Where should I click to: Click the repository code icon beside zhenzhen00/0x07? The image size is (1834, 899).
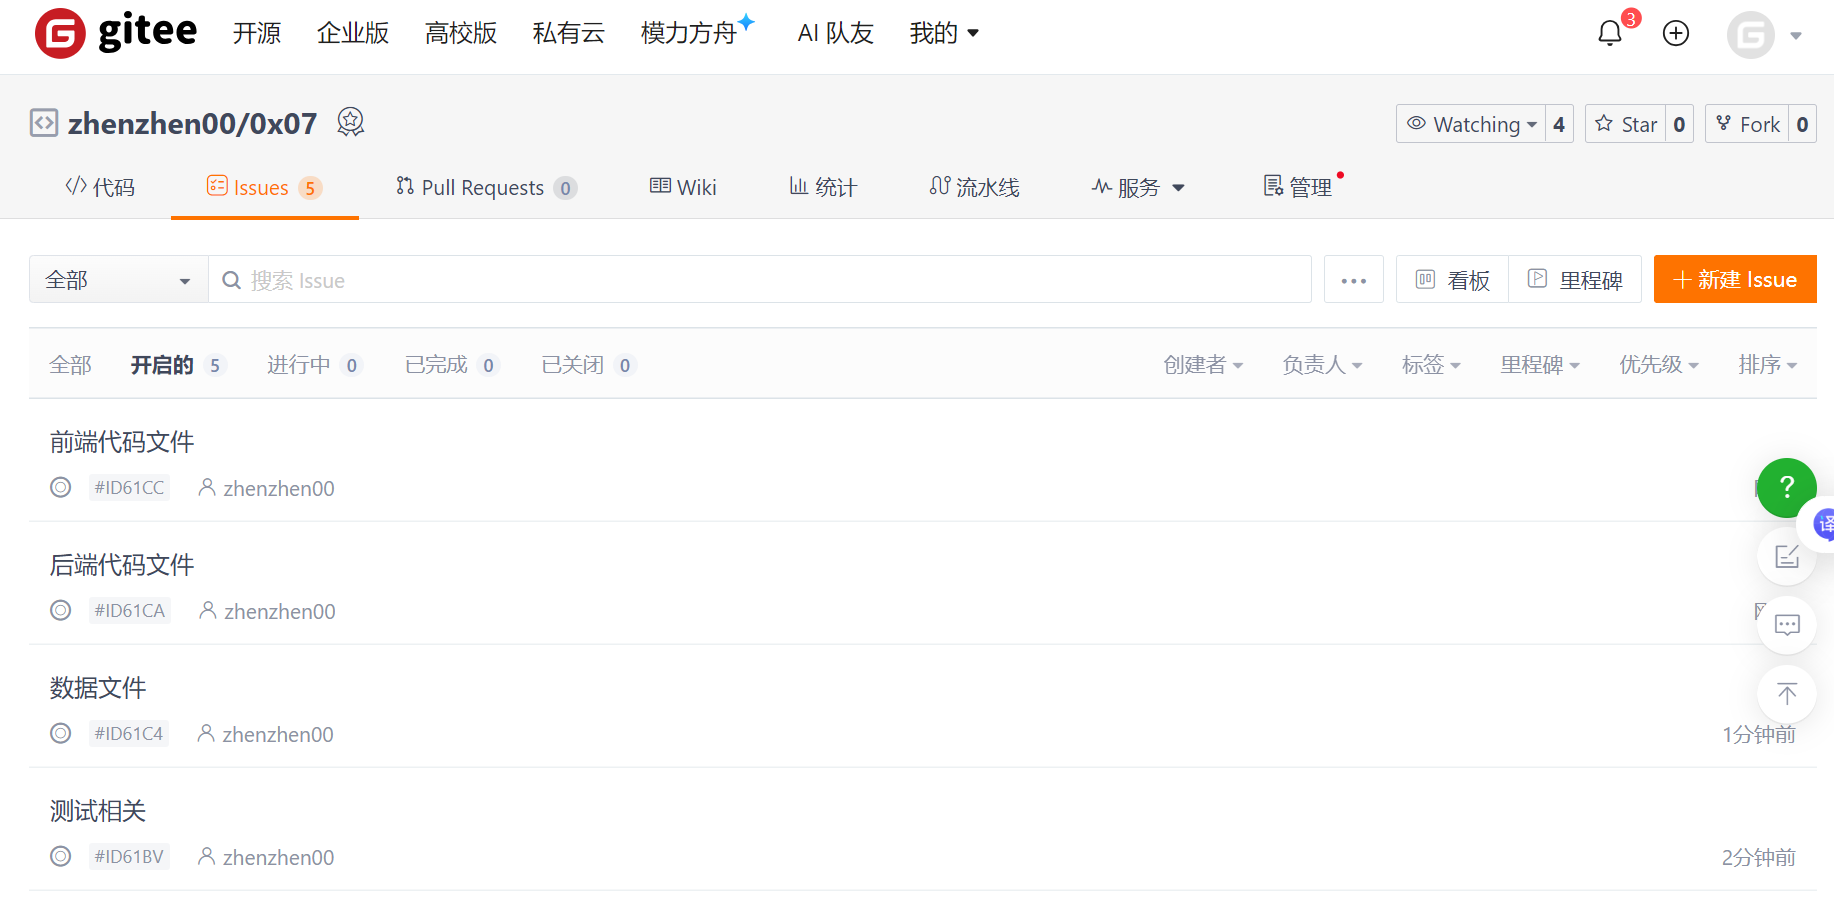[44, 123]
